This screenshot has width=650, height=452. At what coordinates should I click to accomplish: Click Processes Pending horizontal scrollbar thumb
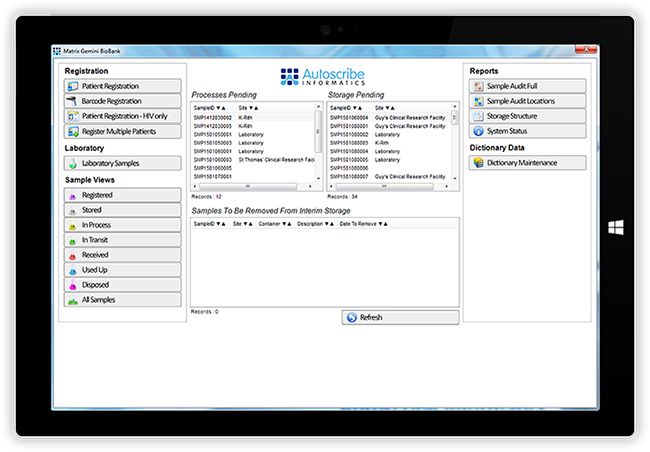click(x=248, y=187)
